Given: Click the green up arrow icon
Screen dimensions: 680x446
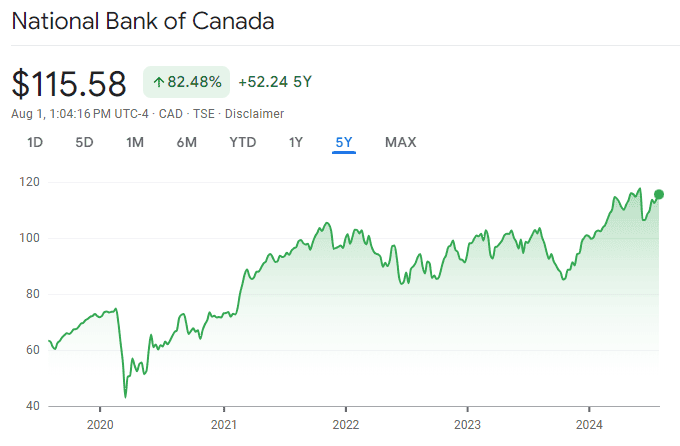Looking at the screenshot, I should (158, 82).
